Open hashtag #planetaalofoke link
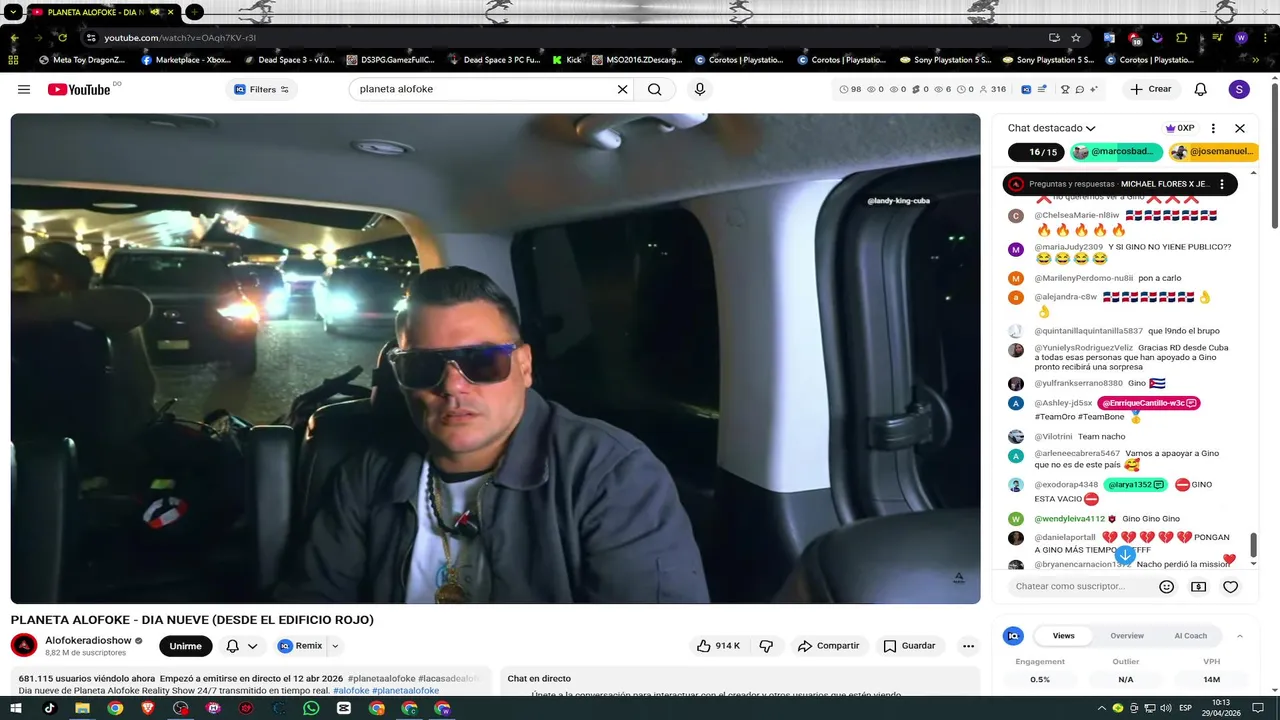This screenshot has width=1280, height=720. (405, 691)
